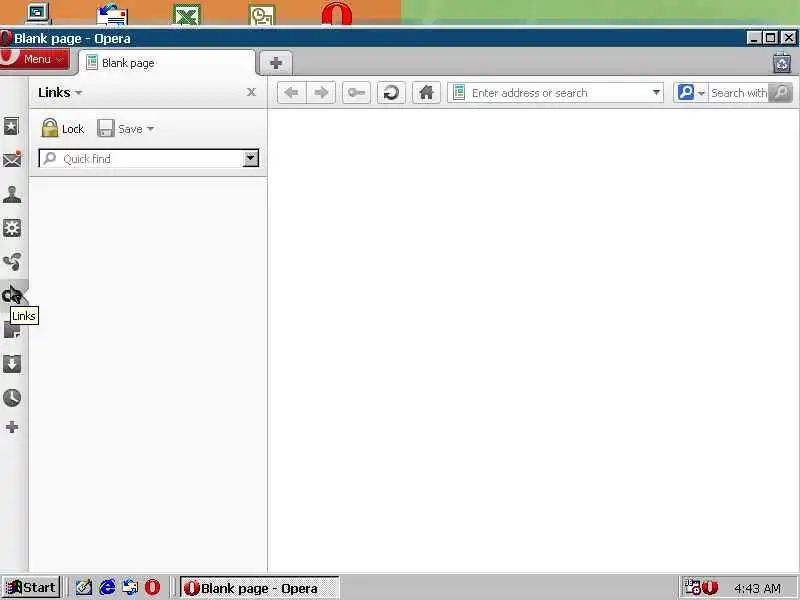
Task: Select the Links panel icon
Action: pyautogui.click(x=12, y=295)
